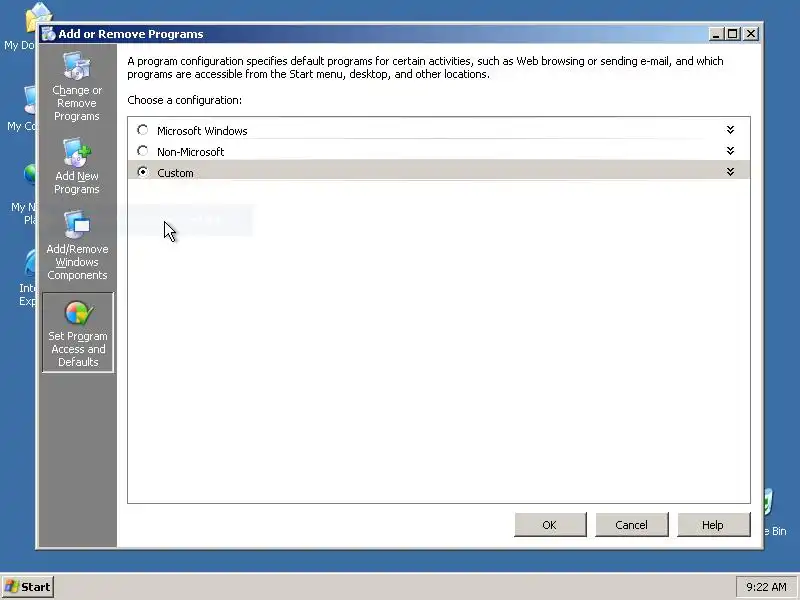Select Set Program Access and Defaults
800x600 pixels.
(x=78, y=333)
